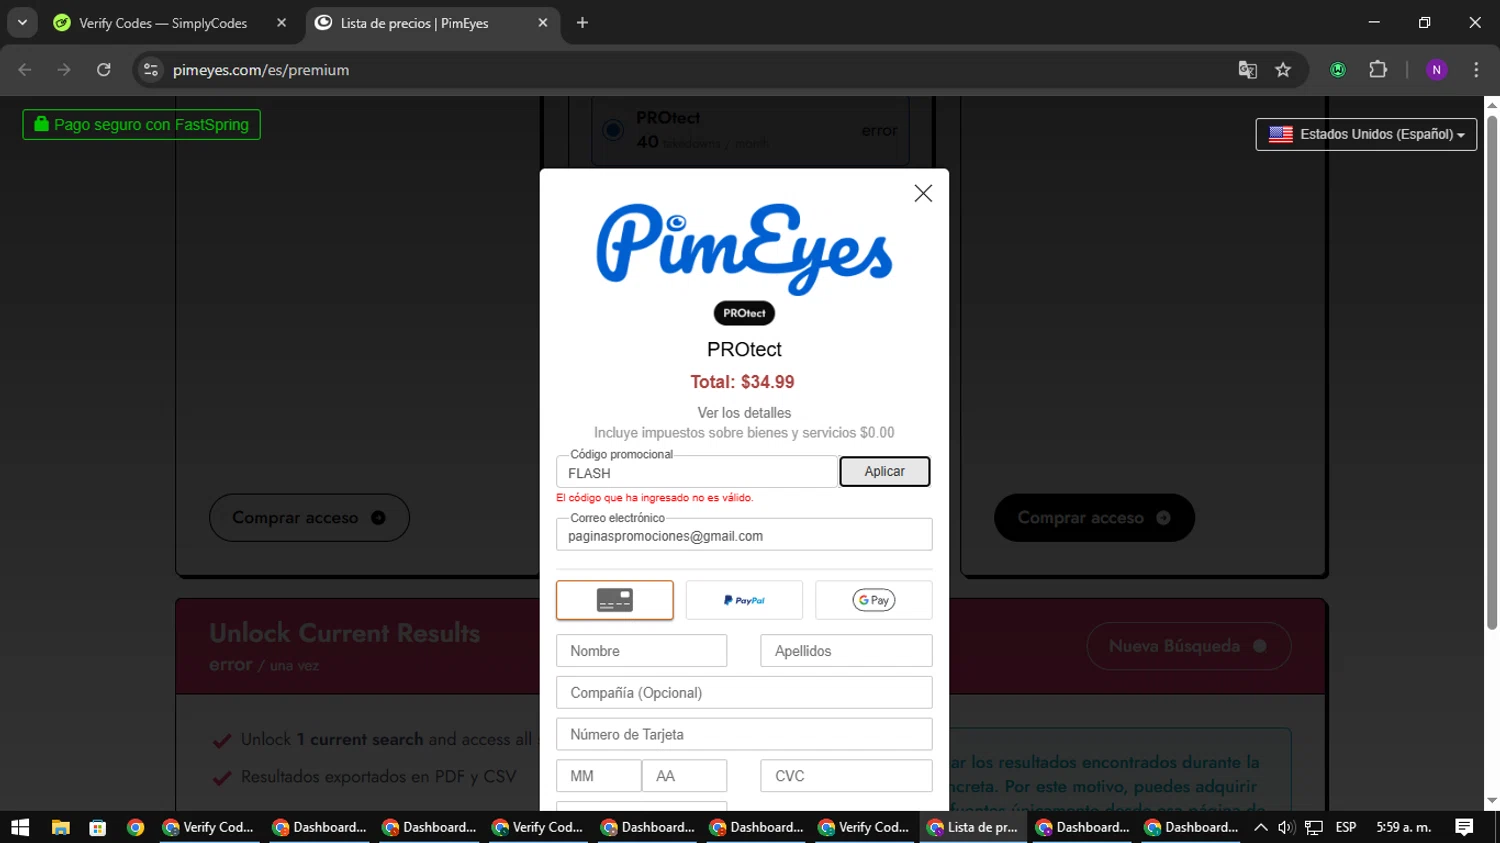1500x843 pixels.
Task: Click the invalid code error message text
Action: click(655, 498)
